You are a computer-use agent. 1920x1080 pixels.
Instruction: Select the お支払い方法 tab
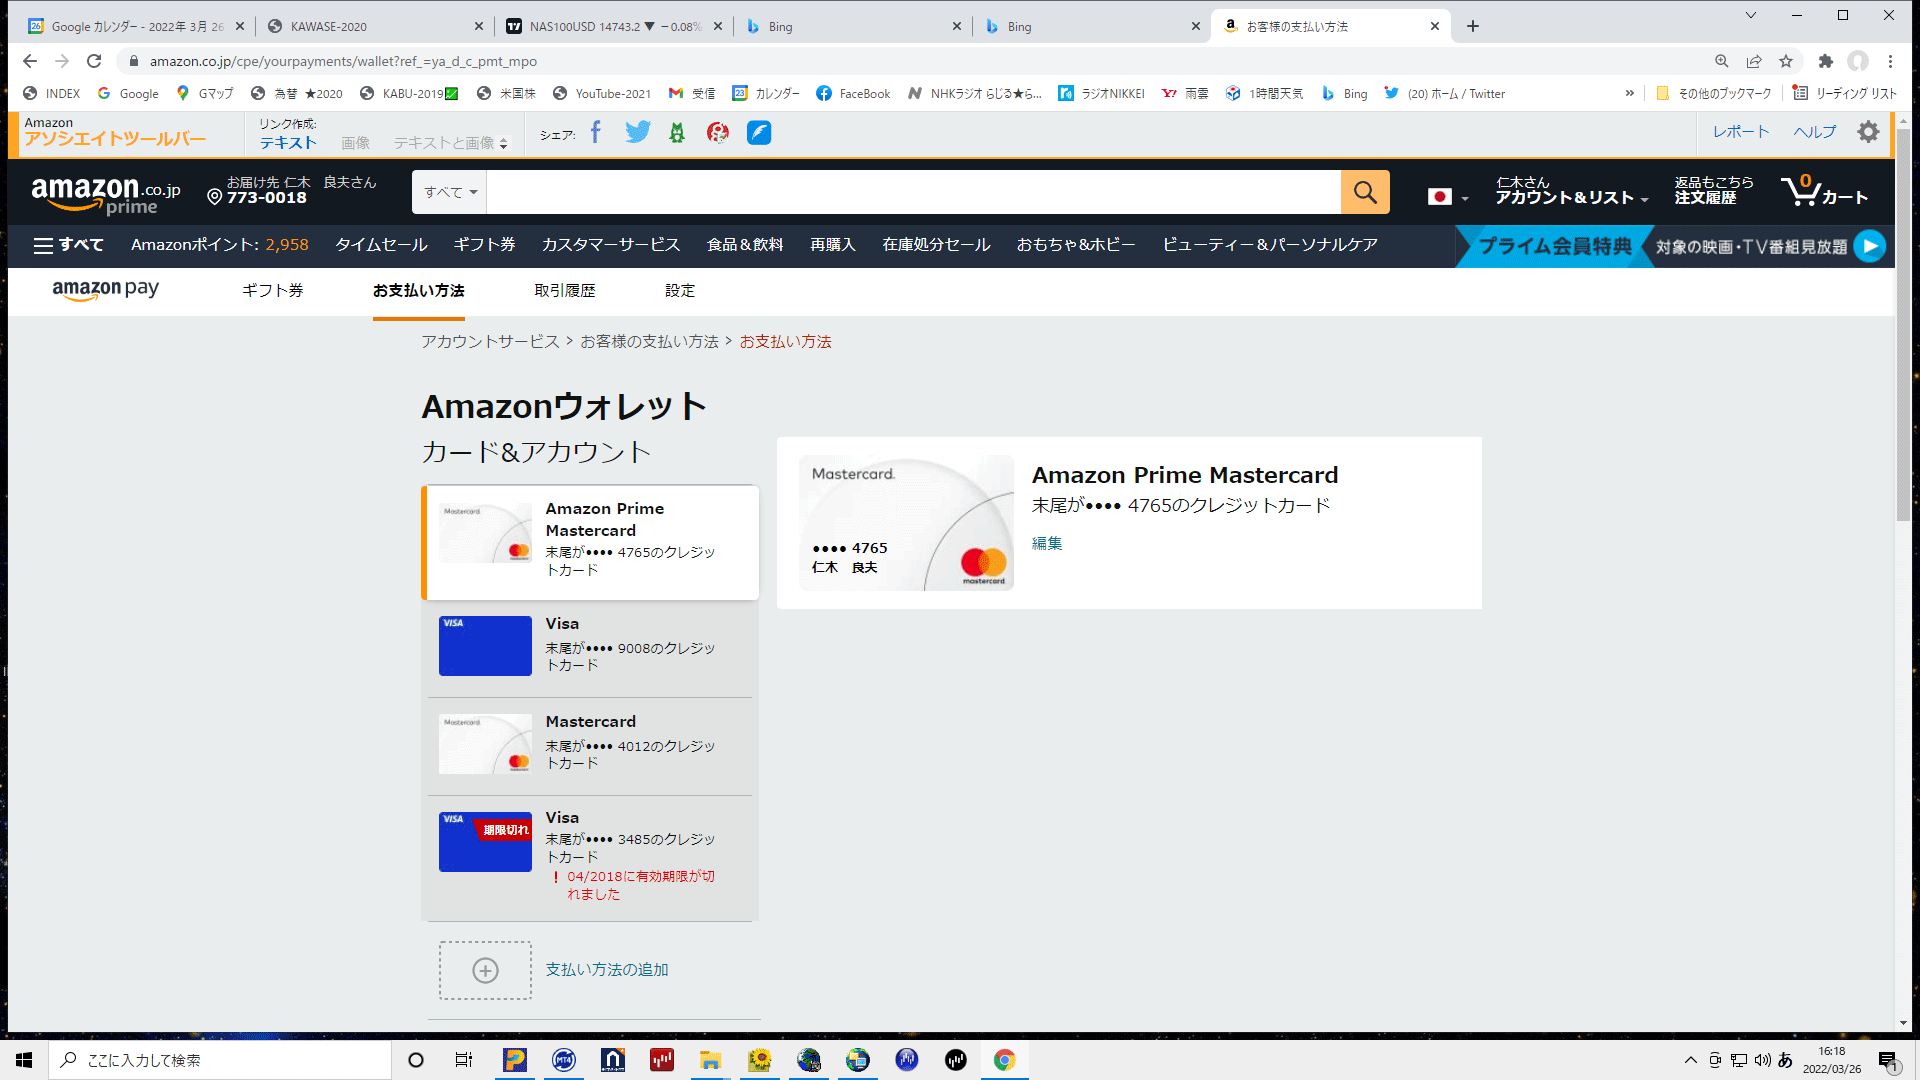pos(418,291)
